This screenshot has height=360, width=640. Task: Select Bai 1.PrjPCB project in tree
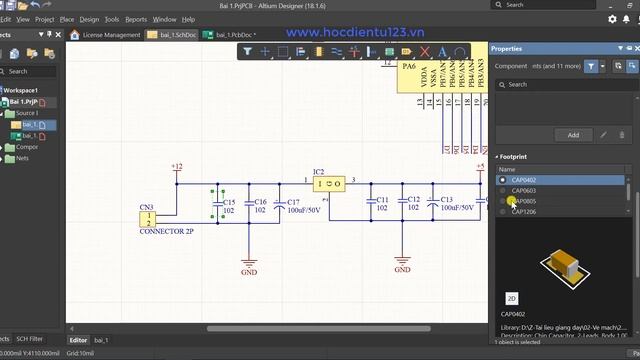pyautogui.click(x=24, y=102)
